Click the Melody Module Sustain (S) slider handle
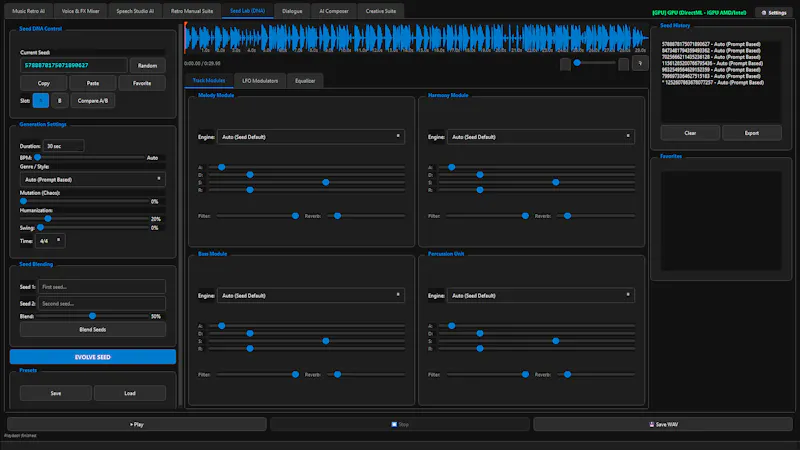This screenshot has width=800, height=450. click(x=326, y=182)
